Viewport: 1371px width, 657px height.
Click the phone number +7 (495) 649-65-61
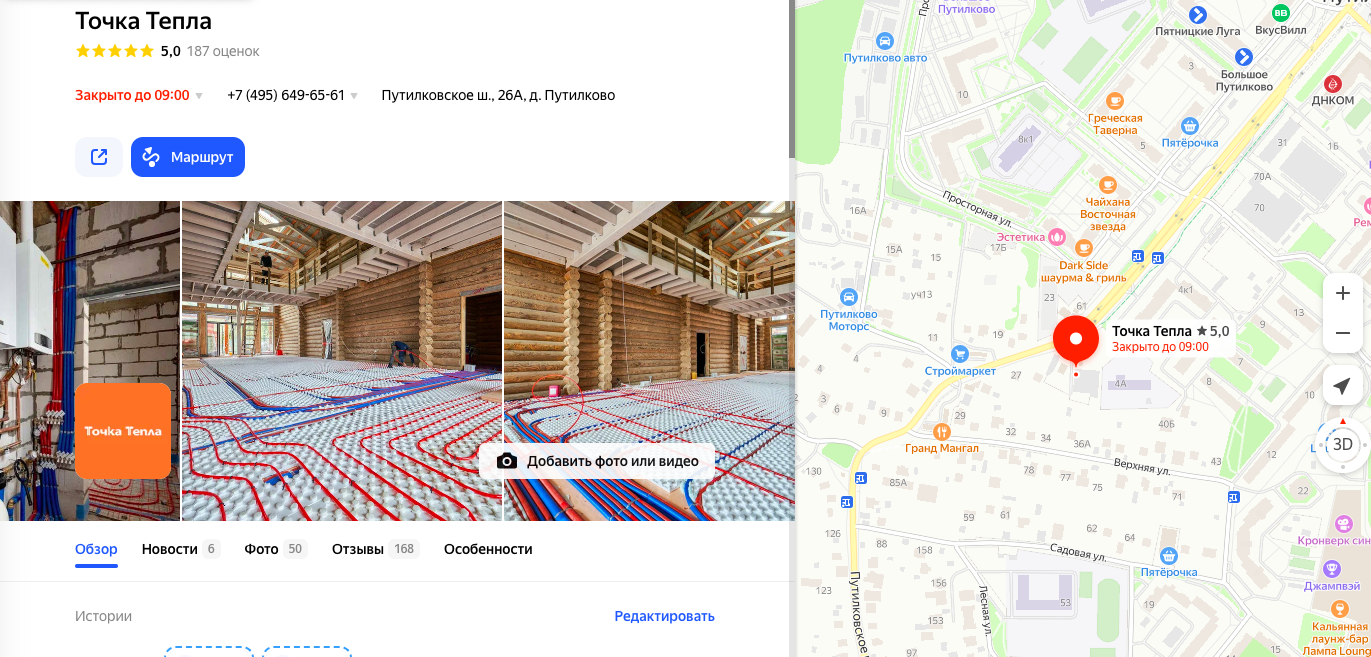(x=286, y=96)
